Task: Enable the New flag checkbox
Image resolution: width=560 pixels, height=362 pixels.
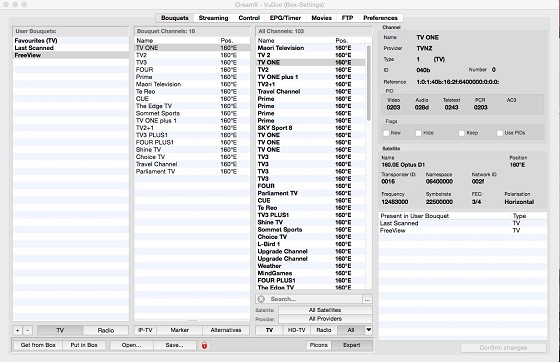Action: tap(386, 133)
